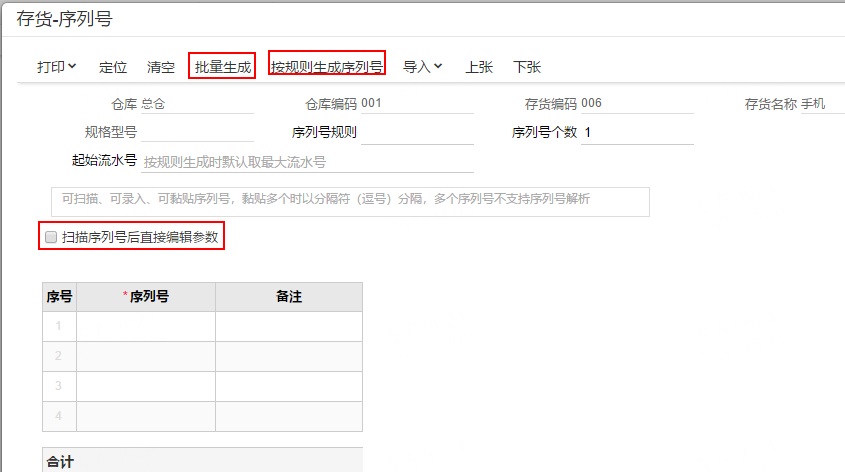Image resolution: width=845 pixels, height=472 pixels.
Task: Click the 备注 column header
Action: point(289,297)
